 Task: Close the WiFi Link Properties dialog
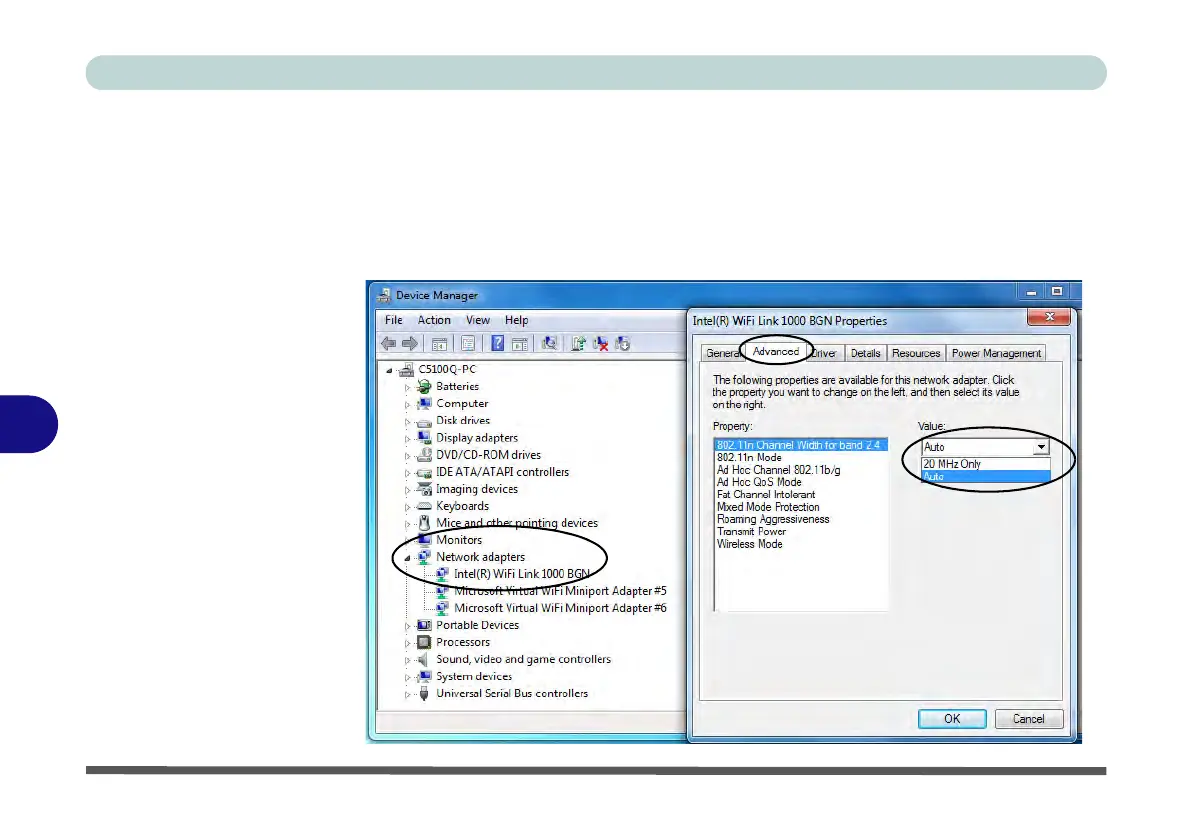(1049, 316)
